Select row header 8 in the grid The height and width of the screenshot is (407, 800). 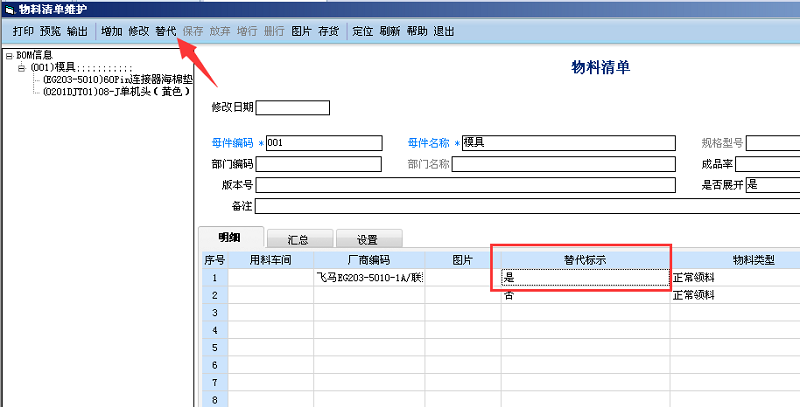215,400
